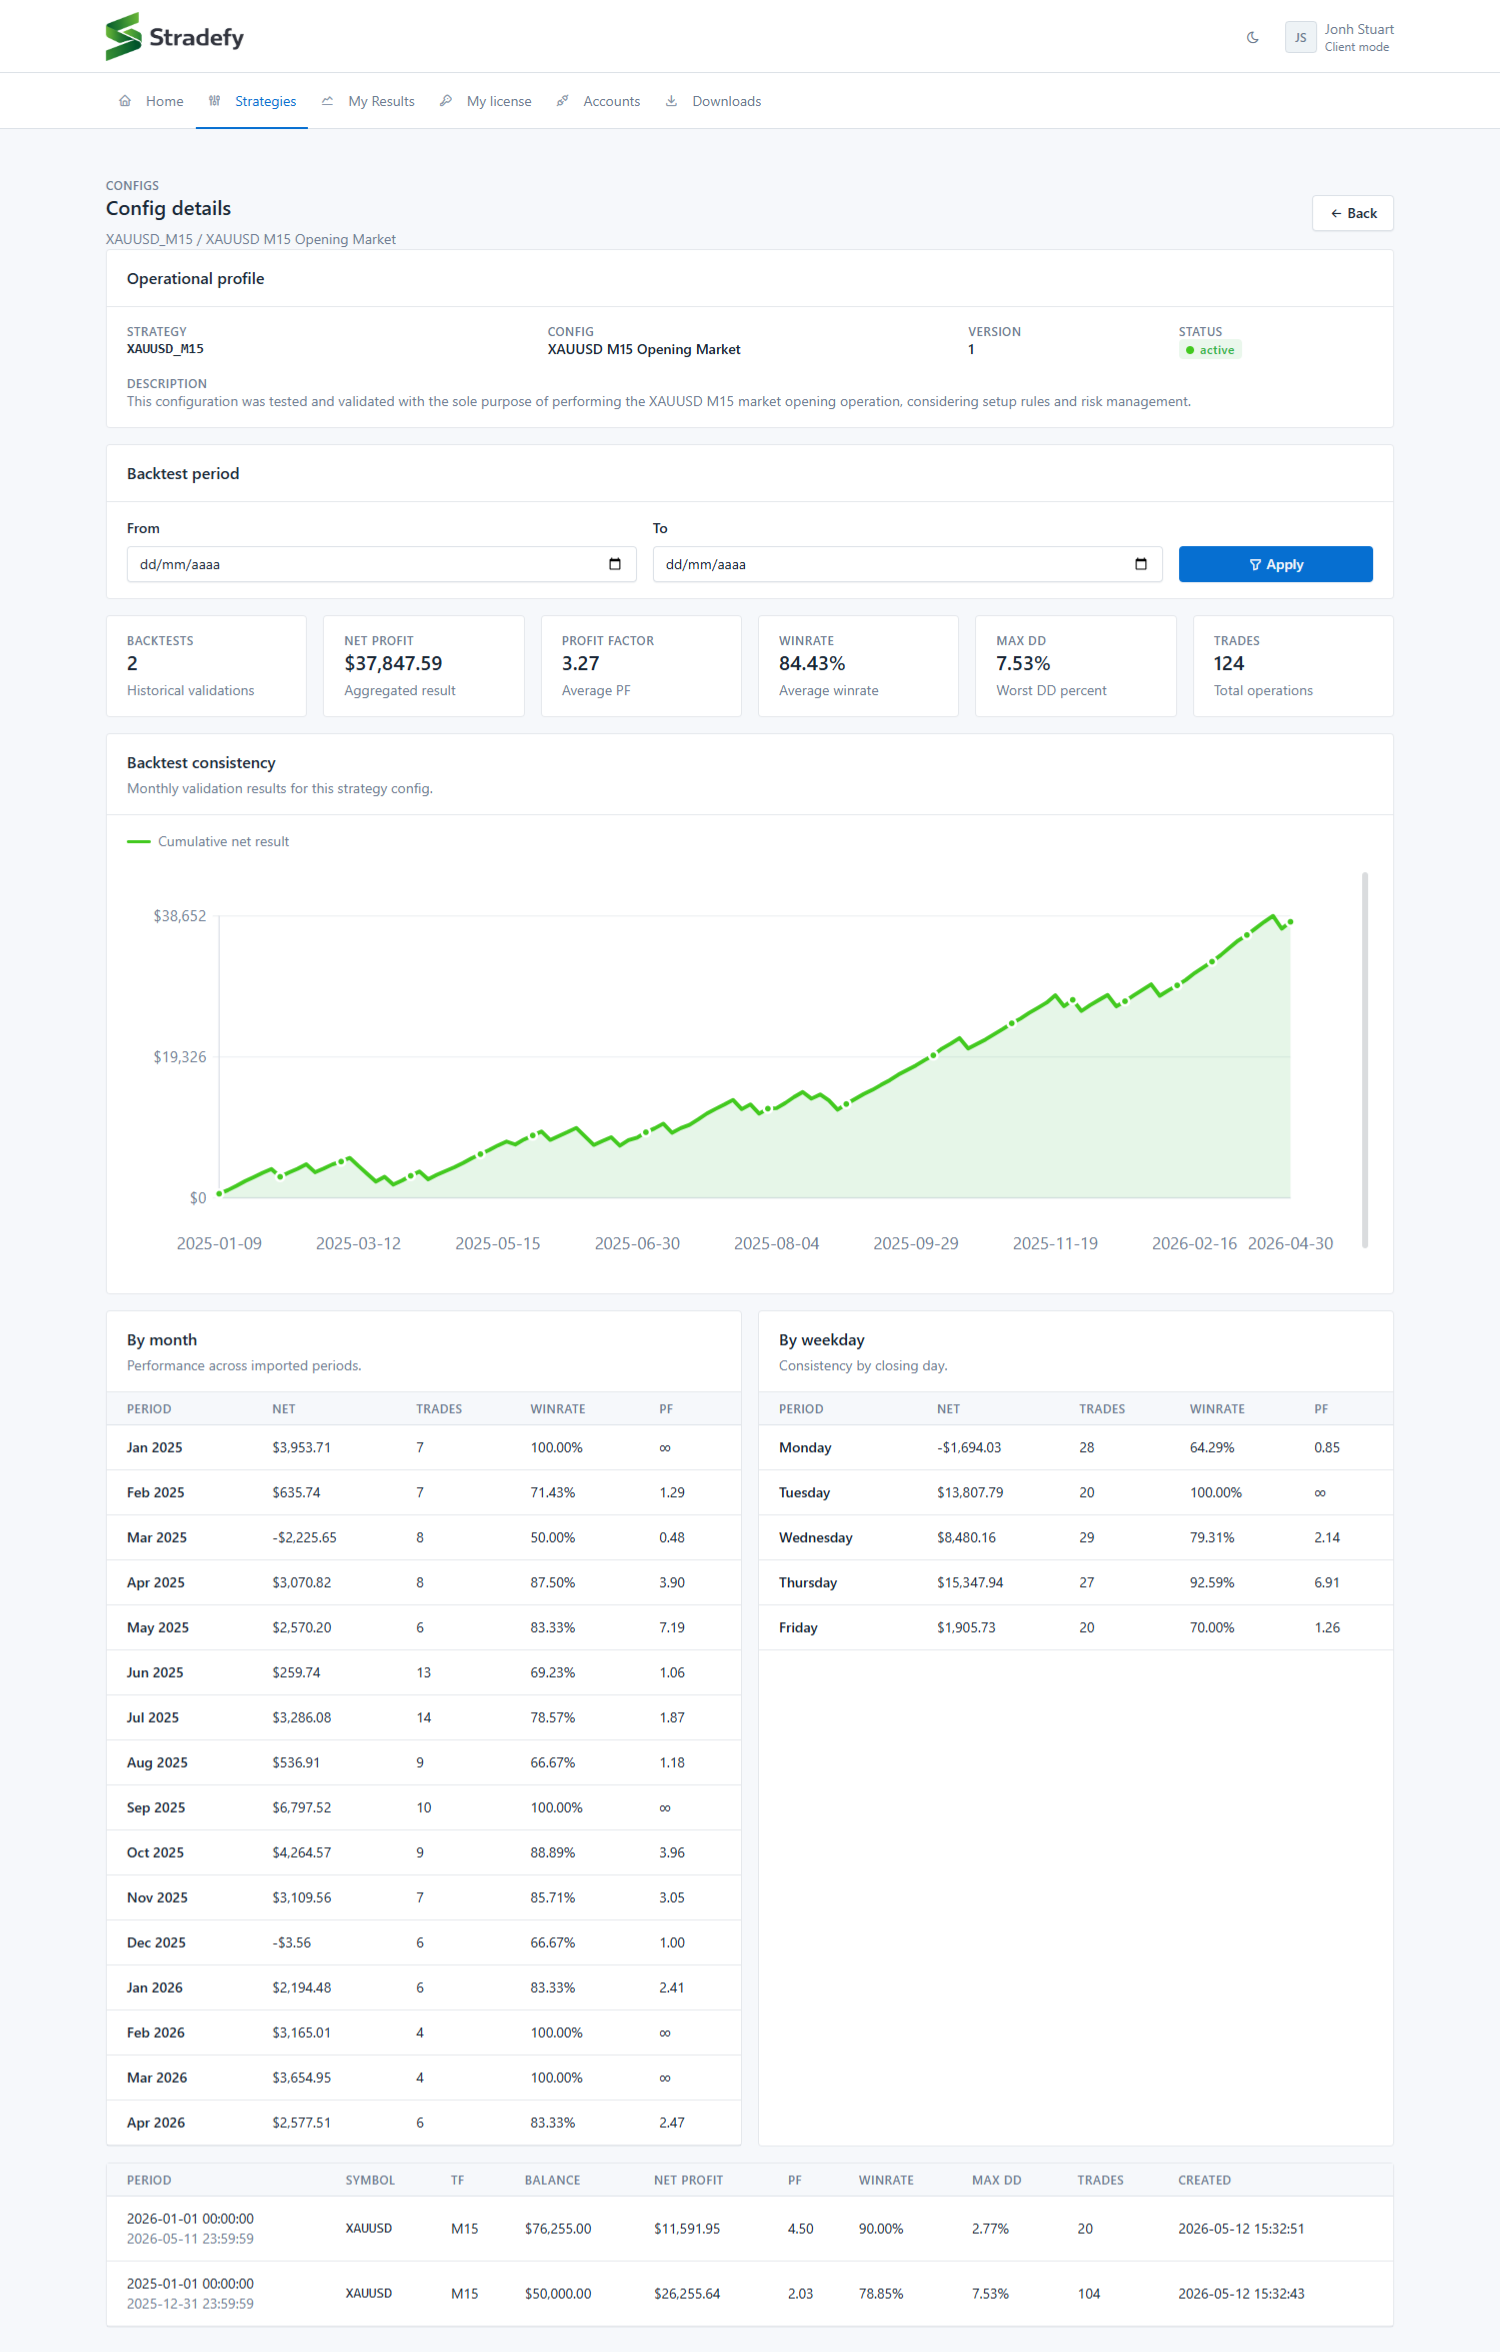Click the Wednesday weekday row
The image size is (1500, 2352).
point(1076,1538)
